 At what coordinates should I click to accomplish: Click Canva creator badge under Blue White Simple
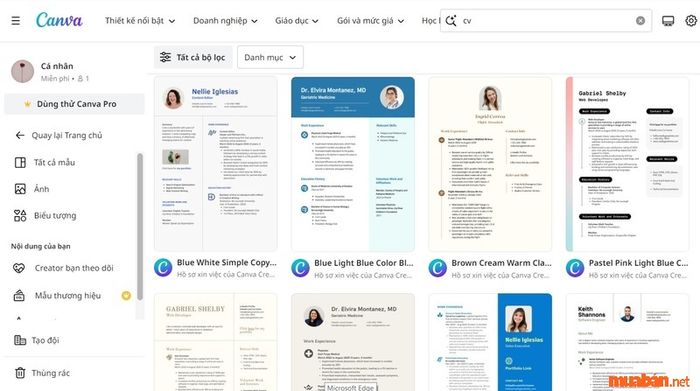[163, 268]
